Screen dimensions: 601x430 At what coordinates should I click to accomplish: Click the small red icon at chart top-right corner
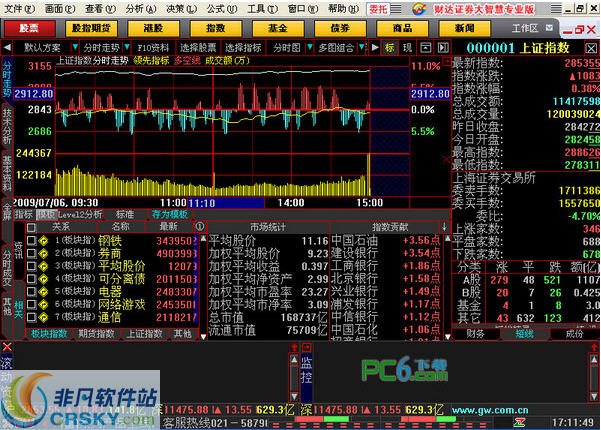[446, 61]
